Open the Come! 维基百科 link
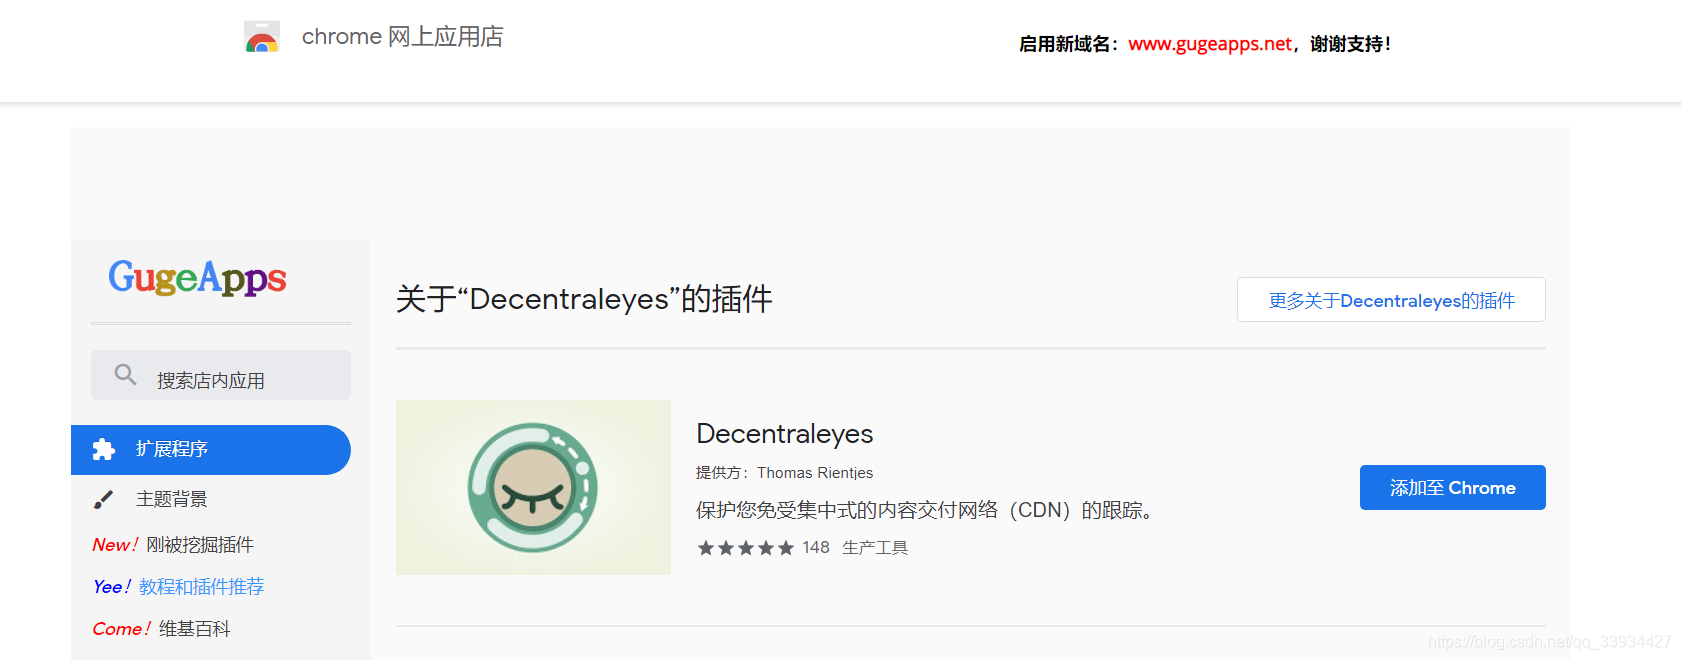 [161, 629]
